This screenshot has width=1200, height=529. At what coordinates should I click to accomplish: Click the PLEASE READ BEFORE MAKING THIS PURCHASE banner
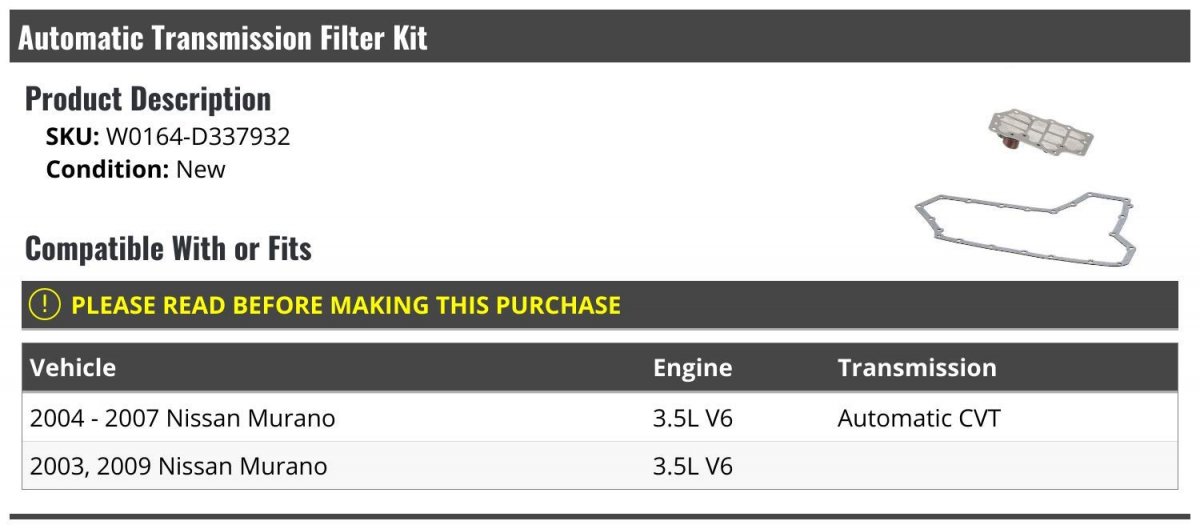coord(600,305)
